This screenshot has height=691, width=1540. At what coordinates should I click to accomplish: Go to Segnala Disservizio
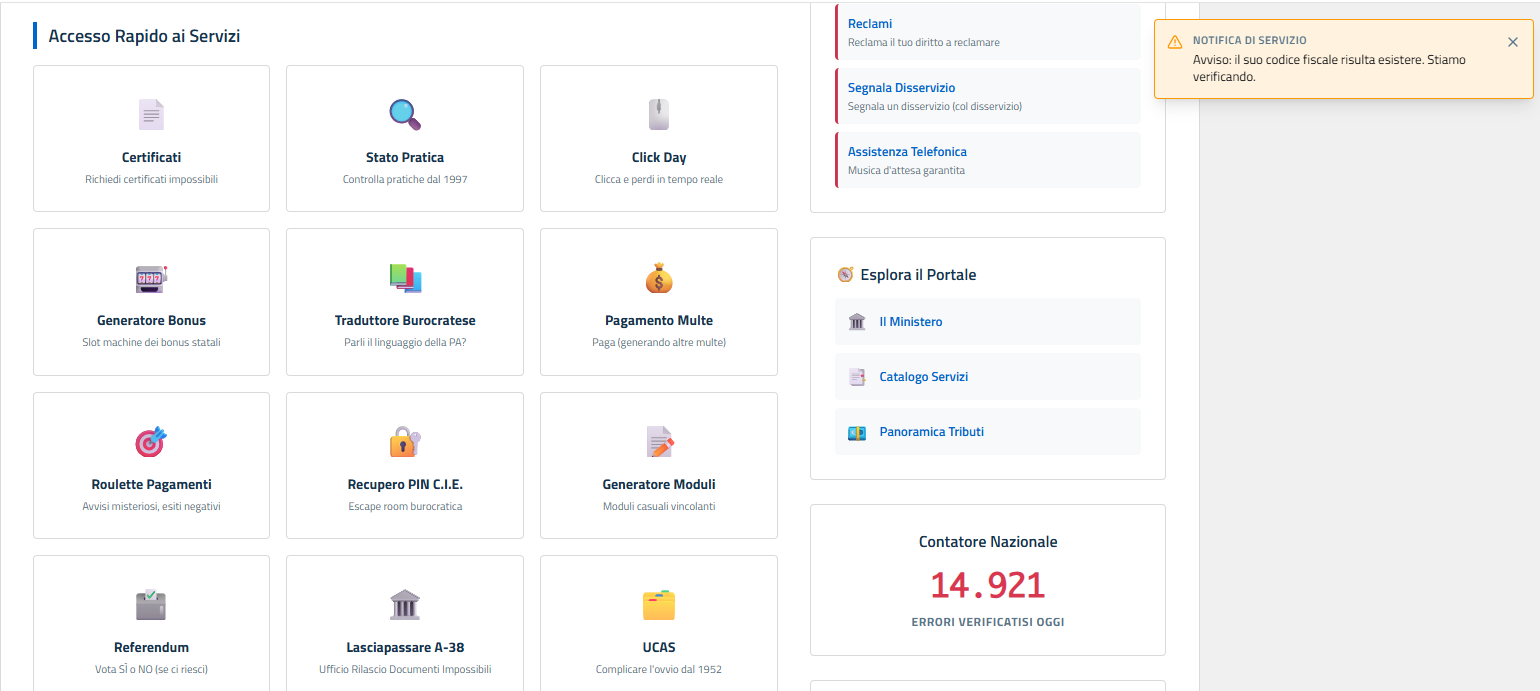tap(901, 88)
